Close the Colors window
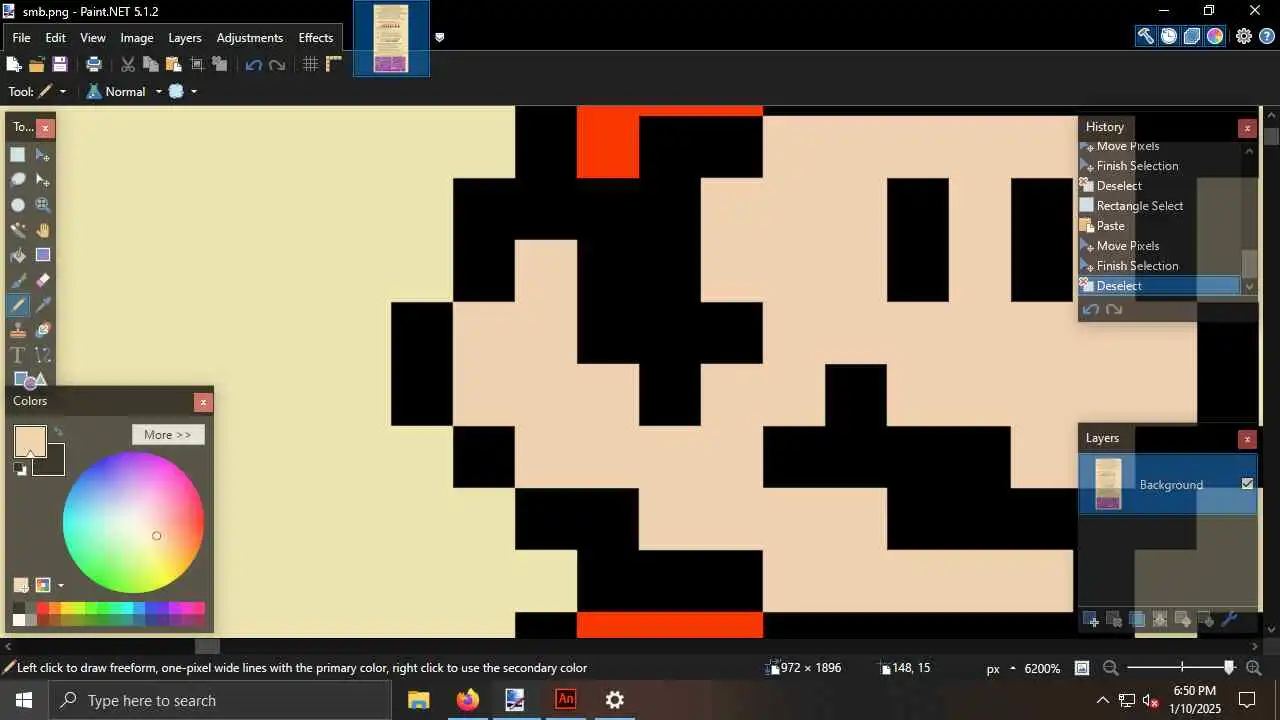Image resolution: width=1280 pixels, height=720 pixels. 203,402
